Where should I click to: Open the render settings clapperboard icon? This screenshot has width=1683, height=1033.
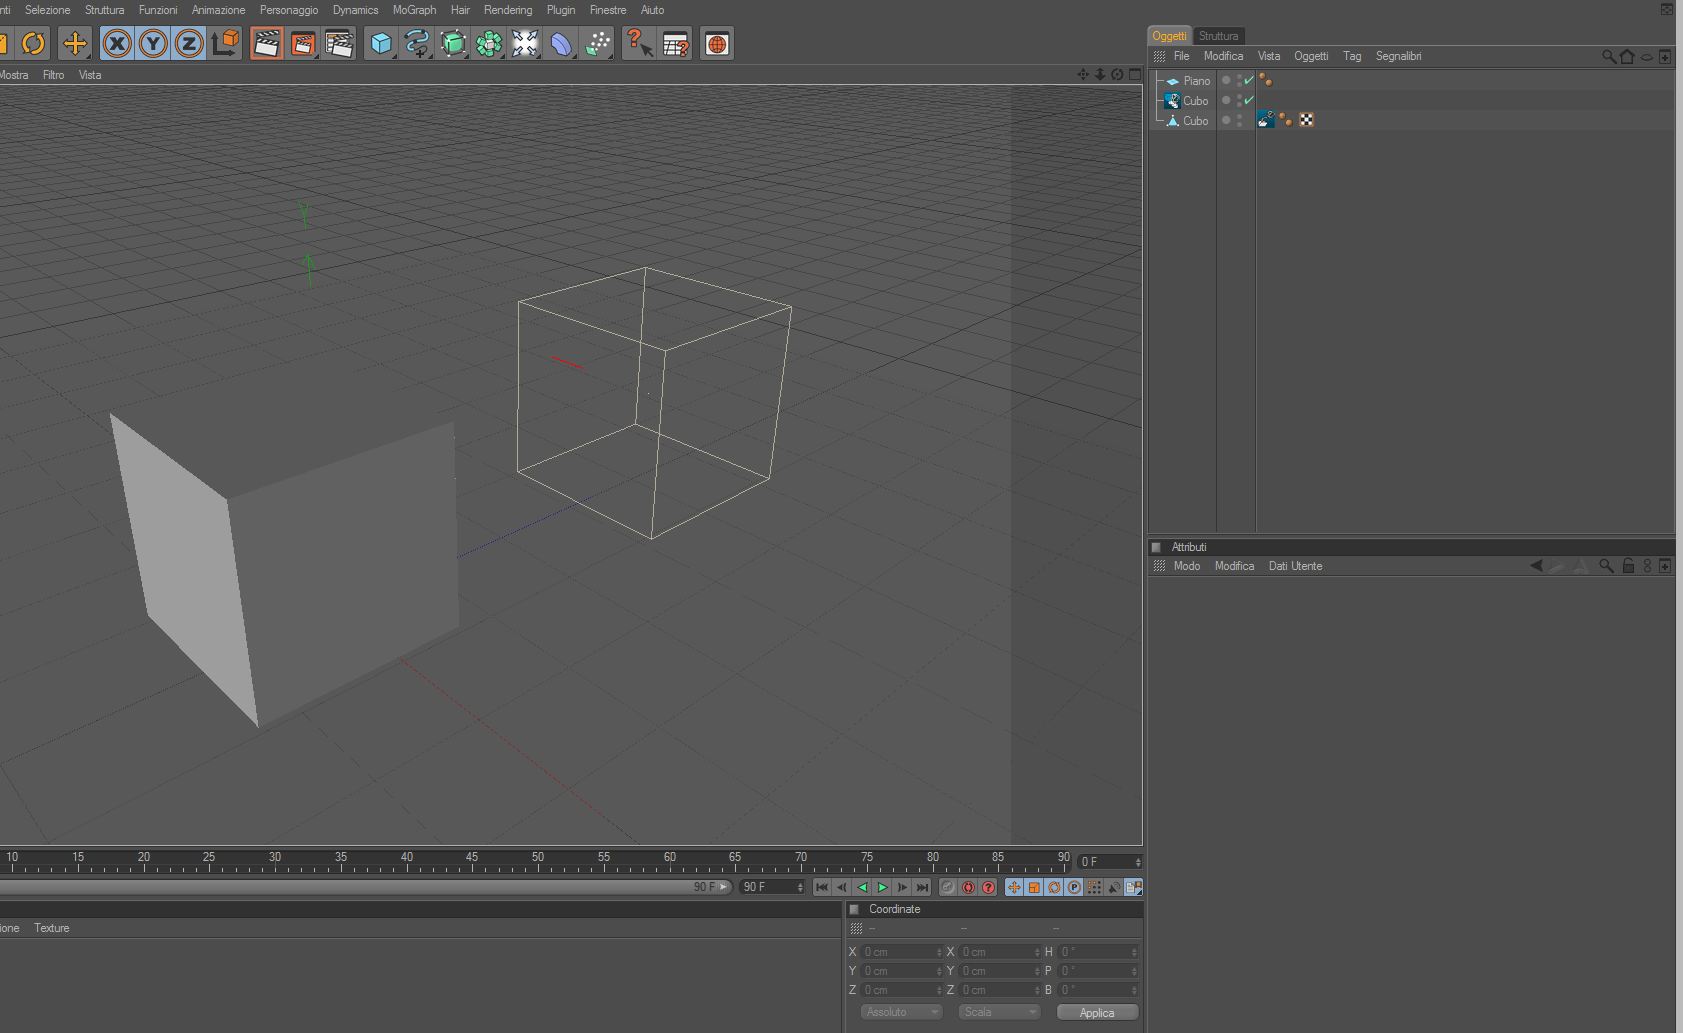point(339,43)
